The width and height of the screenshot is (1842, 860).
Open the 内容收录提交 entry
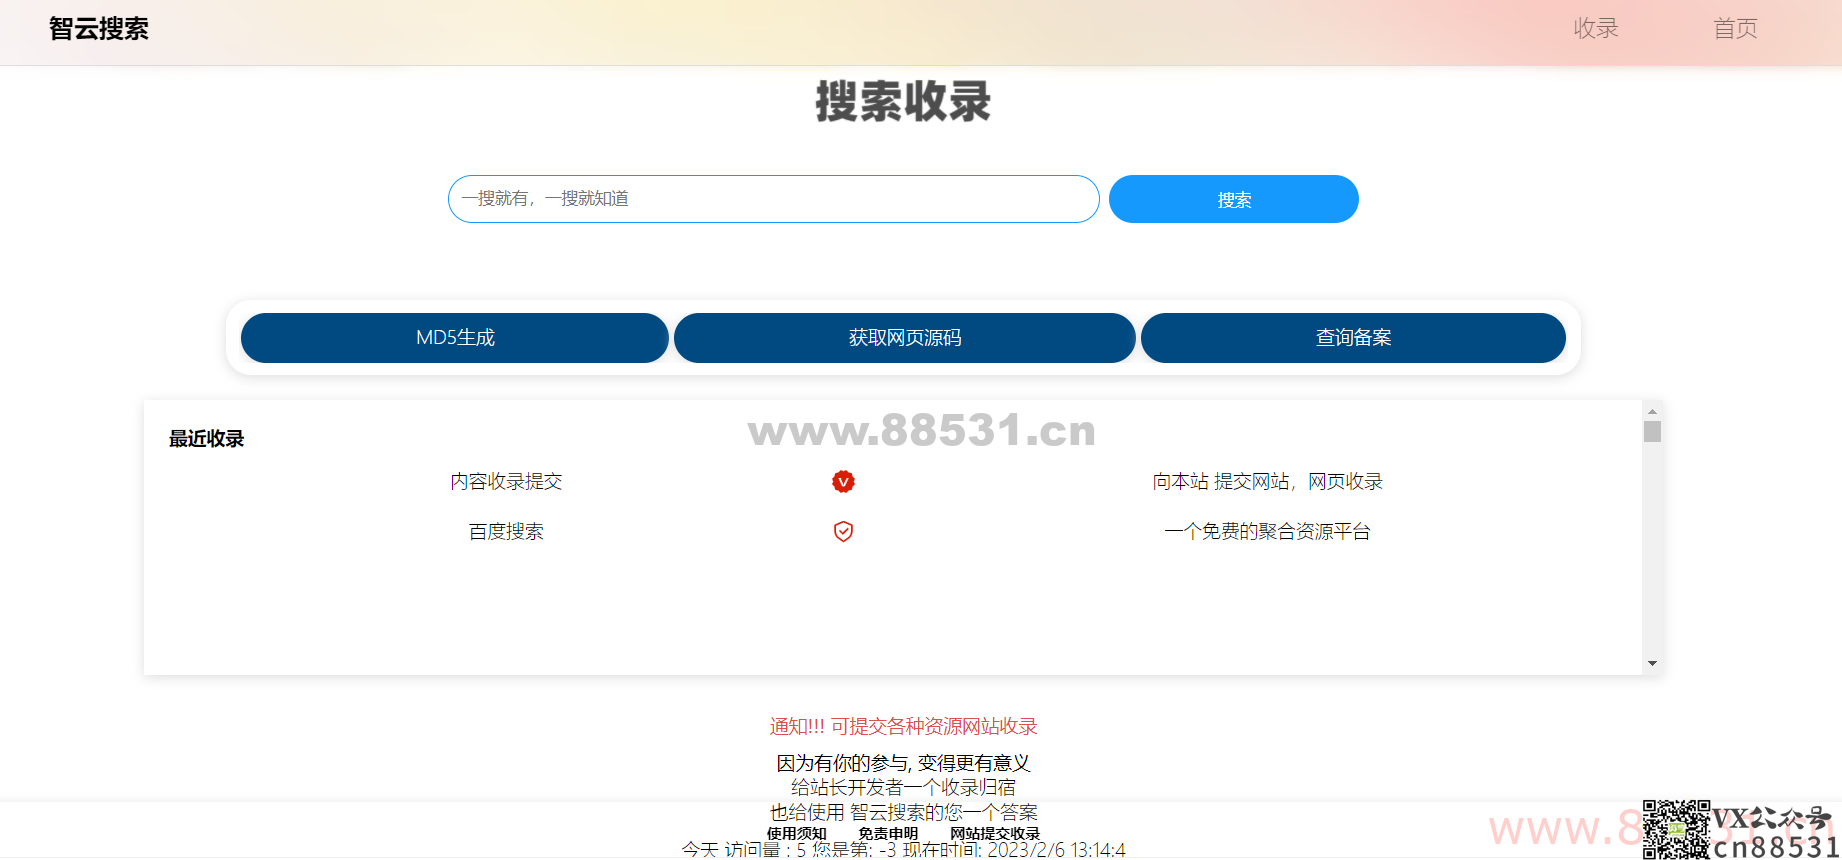[506, 482]
